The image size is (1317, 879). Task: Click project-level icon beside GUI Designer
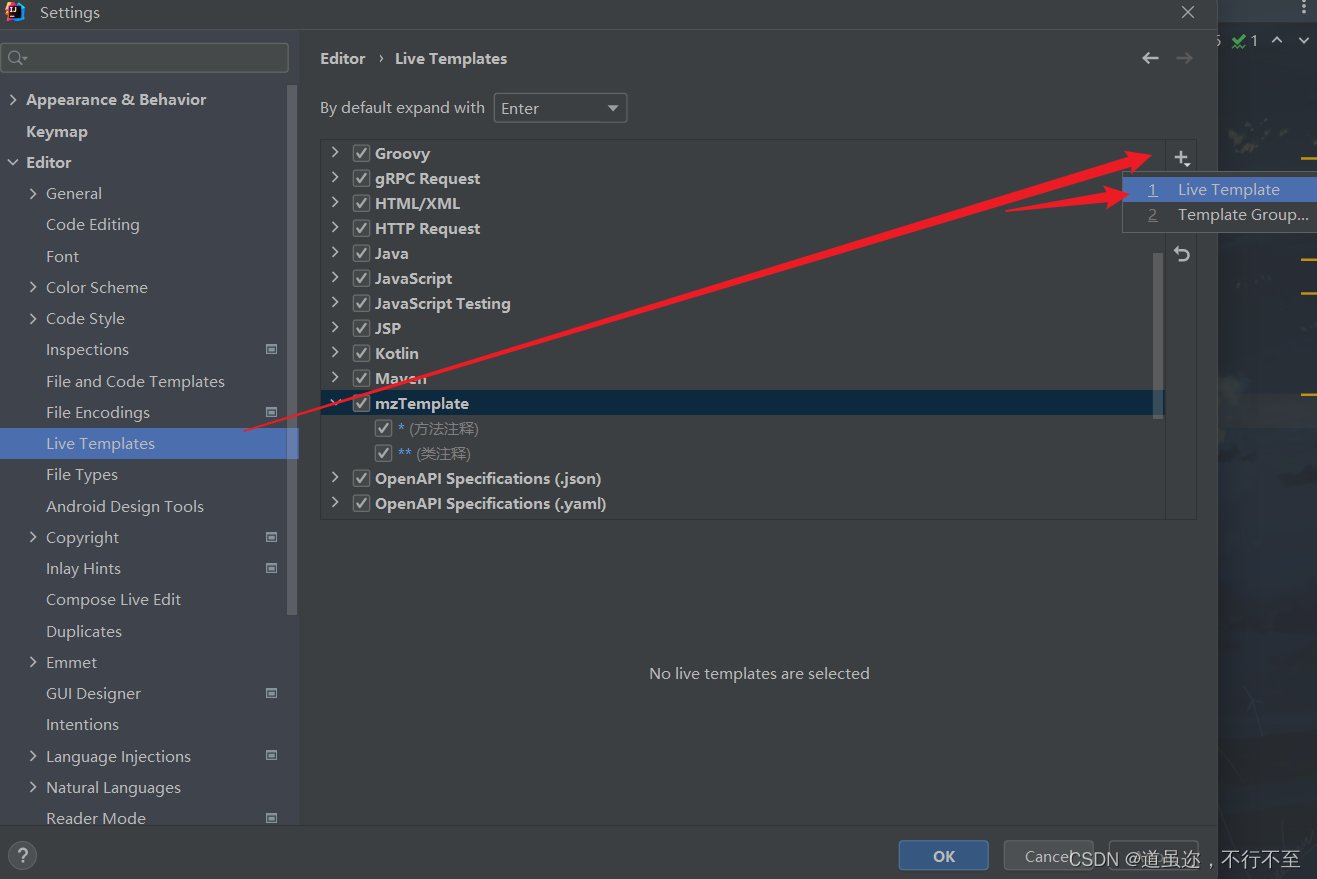point(271,693)
